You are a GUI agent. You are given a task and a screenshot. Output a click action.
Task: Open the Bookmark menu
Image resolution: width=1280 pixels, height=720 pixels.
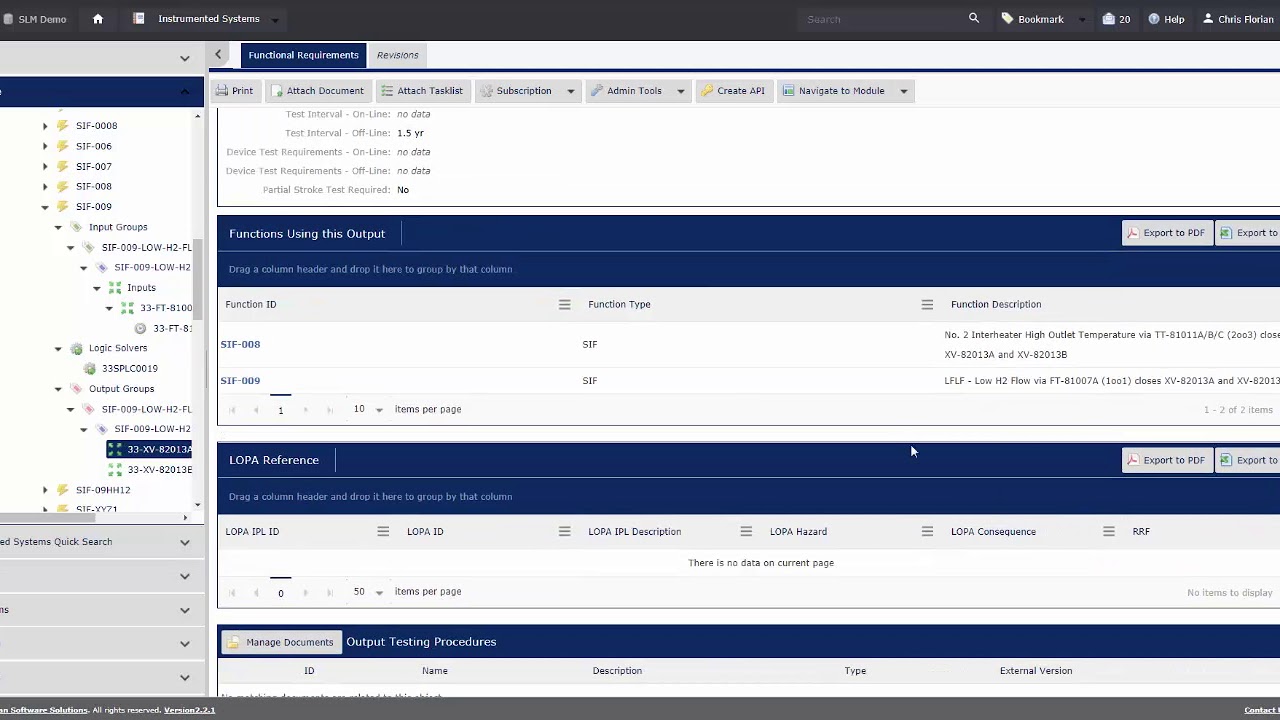point(1041,19)
